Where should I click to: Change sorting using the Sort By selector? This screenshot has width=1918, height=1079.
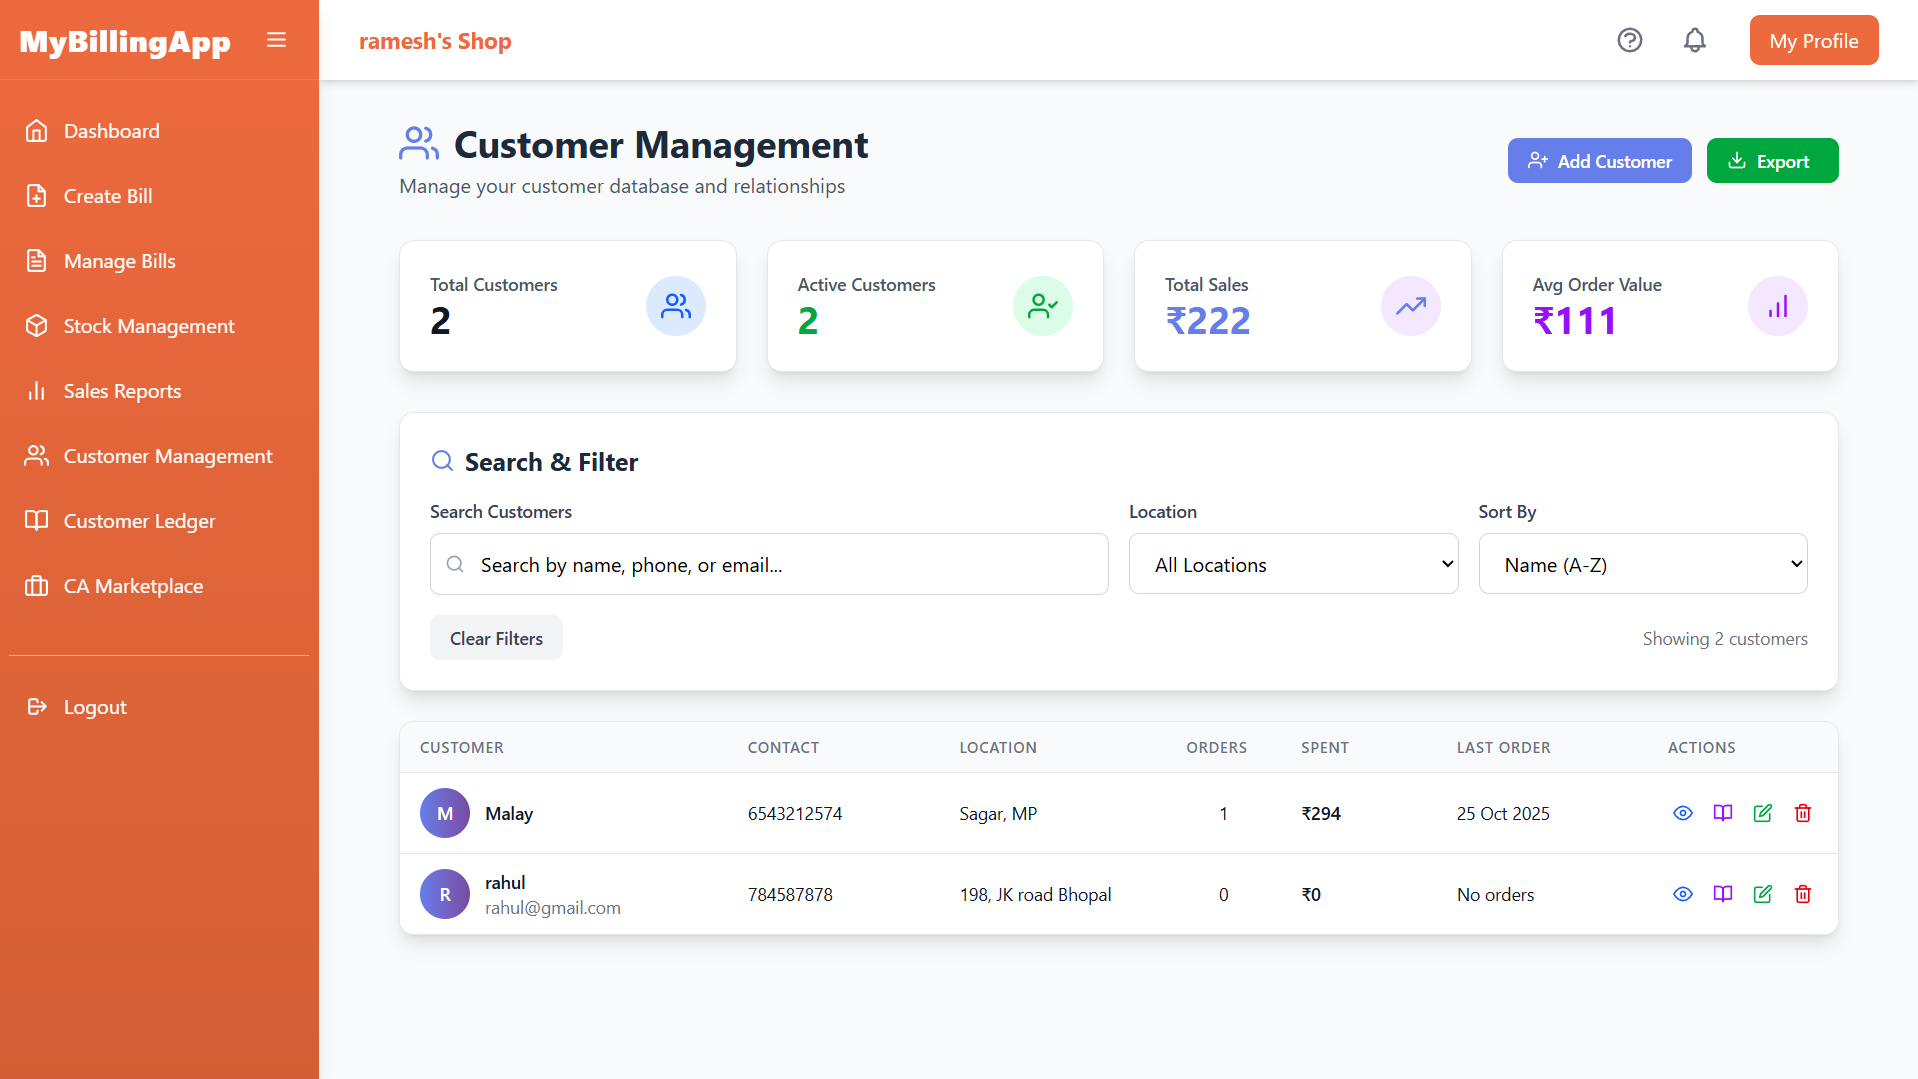[1642, 563]
